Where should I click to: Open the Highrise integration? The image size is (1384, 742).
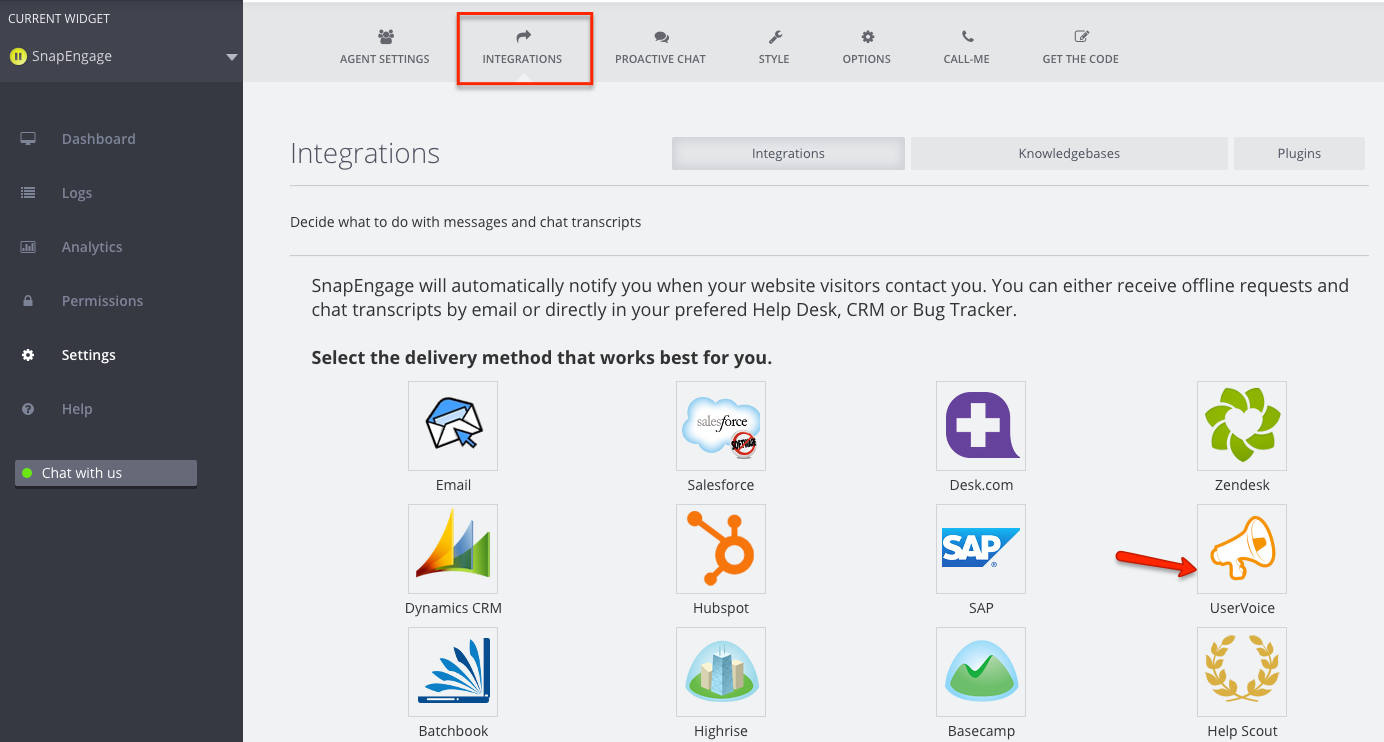click(x=721, y=671)
